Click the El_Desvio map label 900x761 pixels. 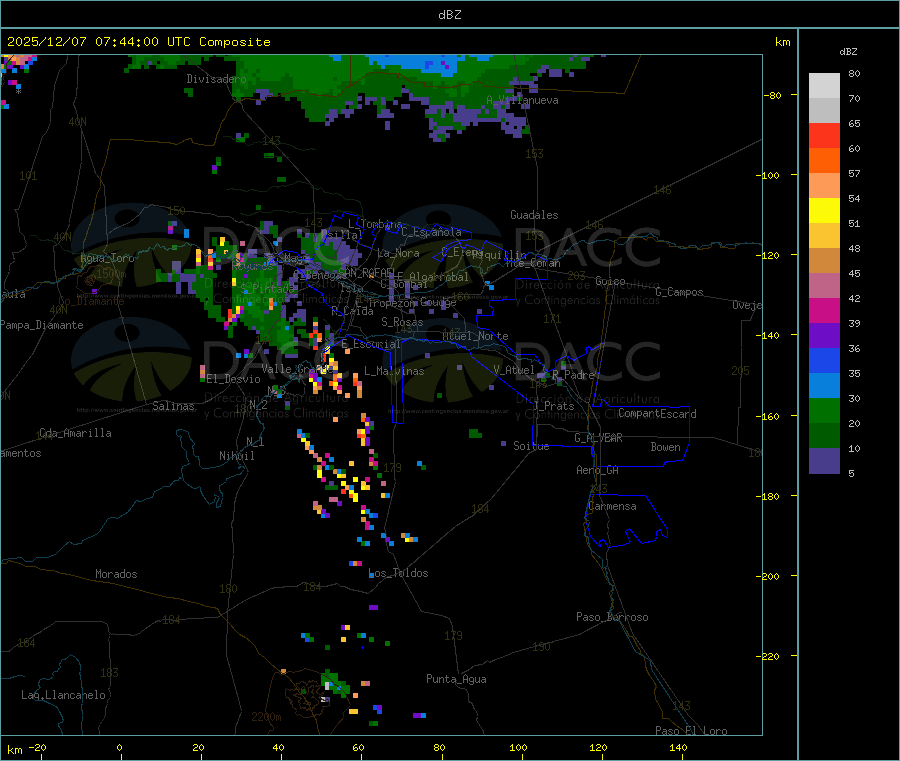pyautogui.click(x=233, y=379)
